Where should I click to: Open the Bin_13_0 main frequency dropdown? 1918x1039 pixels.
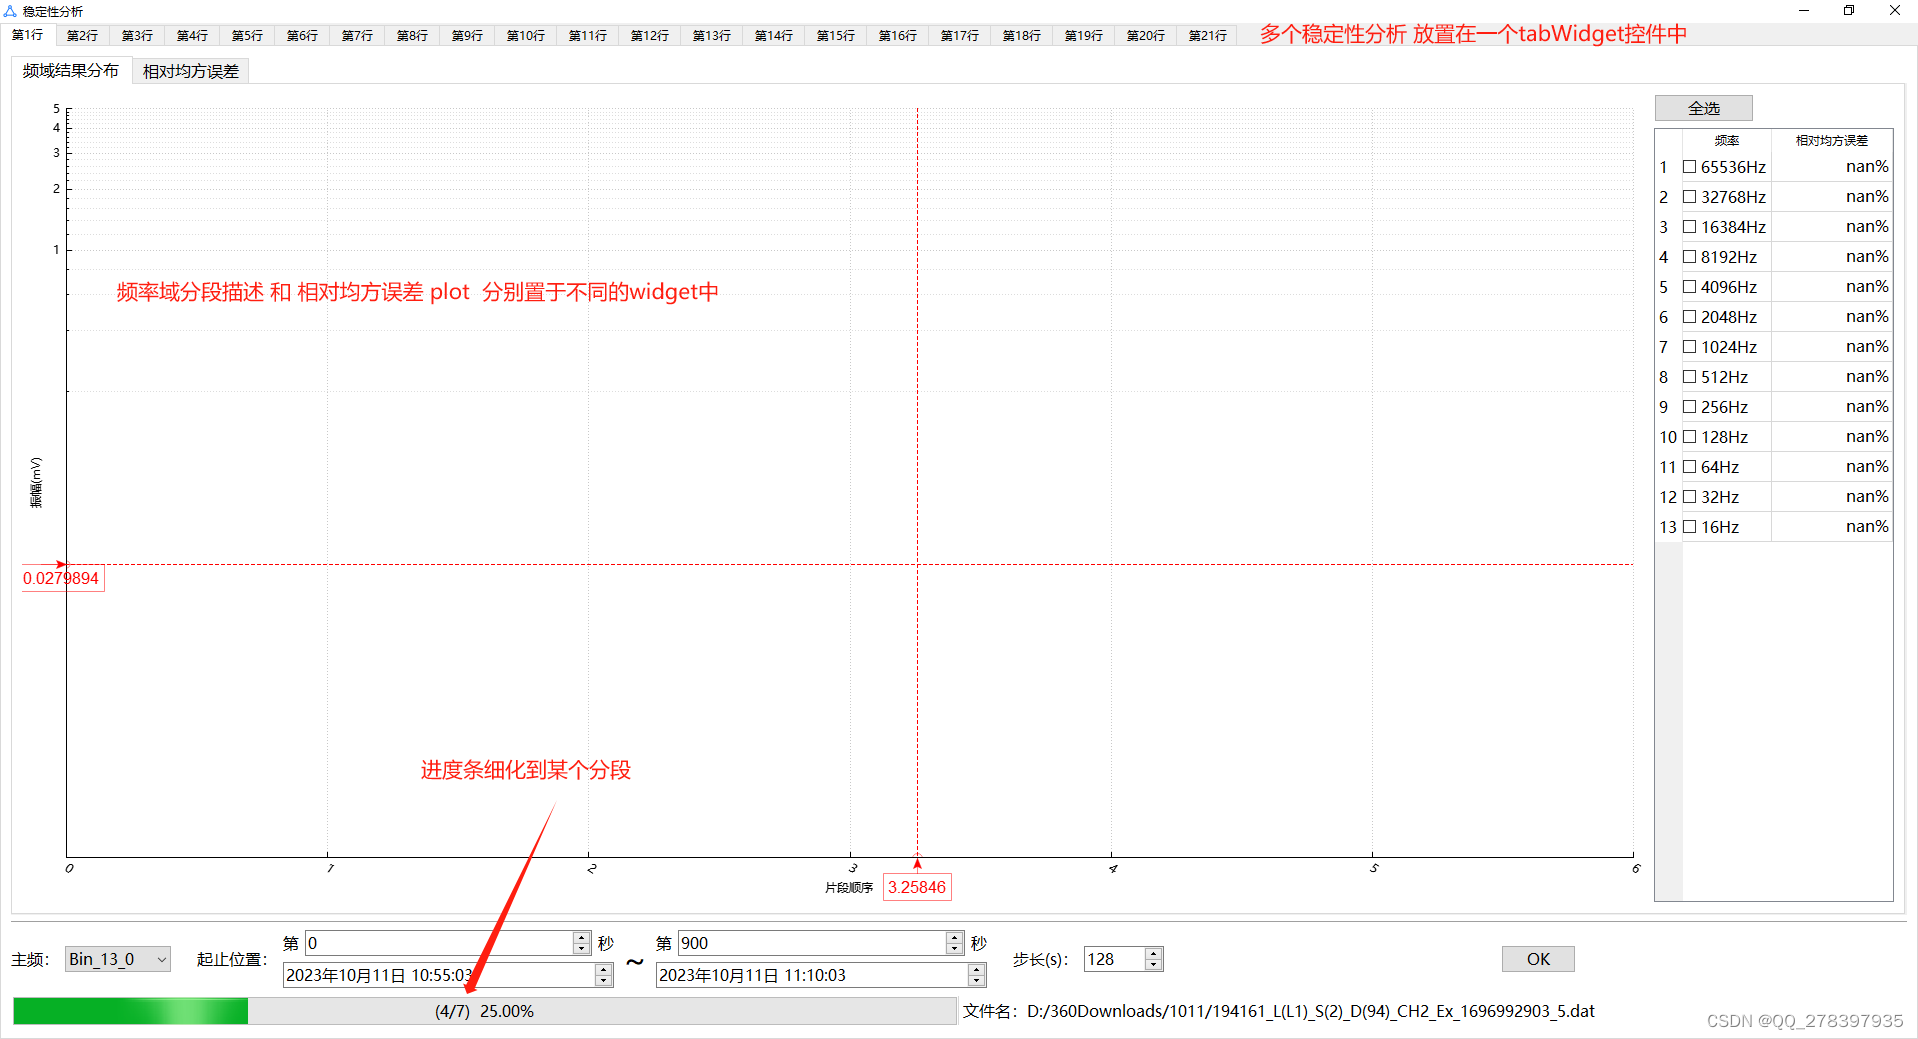tap(117, 959)
